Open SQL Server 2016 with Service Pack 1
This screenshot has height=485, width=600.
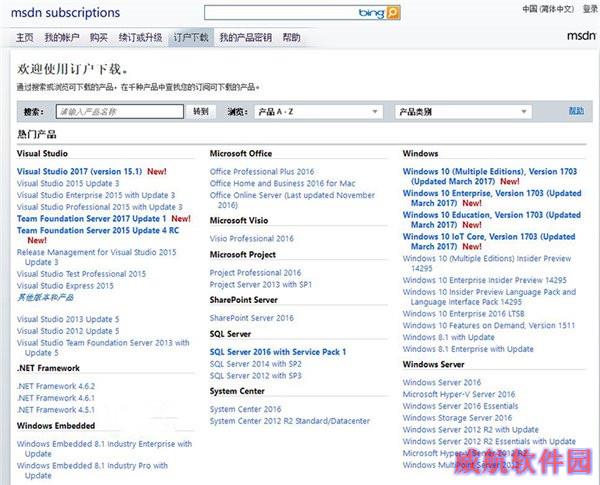coord(278,352)
